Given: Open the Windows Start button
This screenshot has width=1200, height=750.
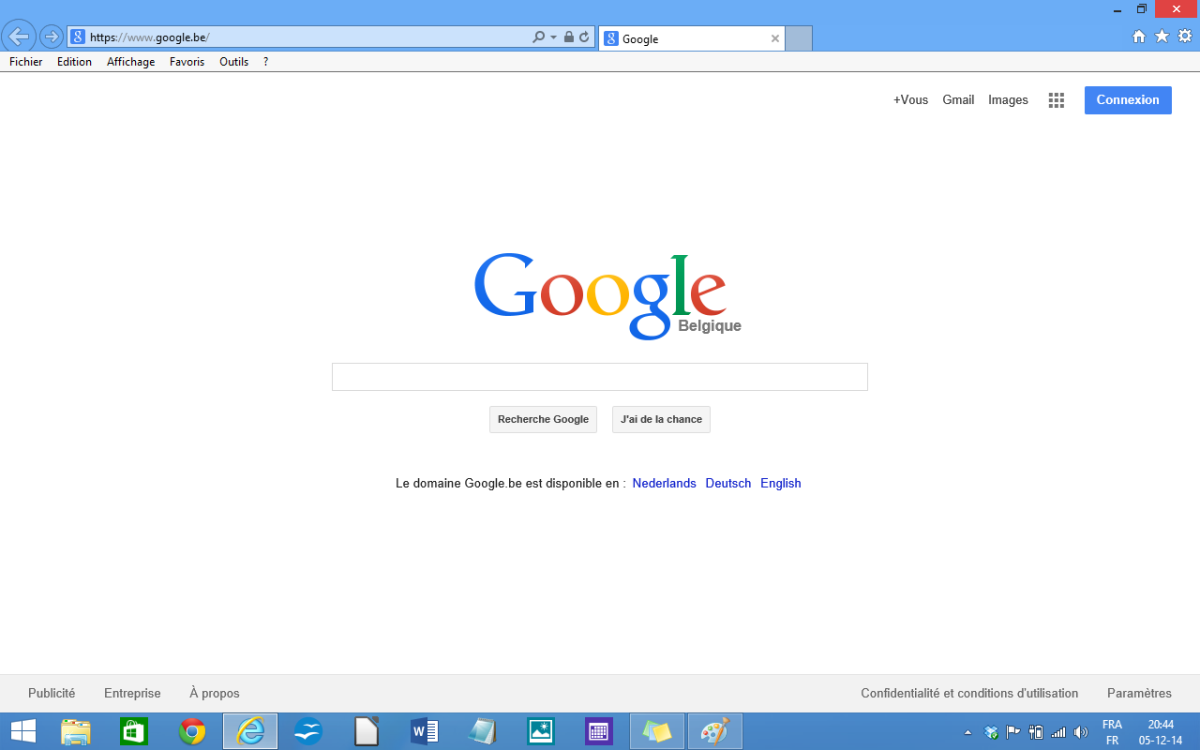Looking at the screenshot, I should 23,732.
